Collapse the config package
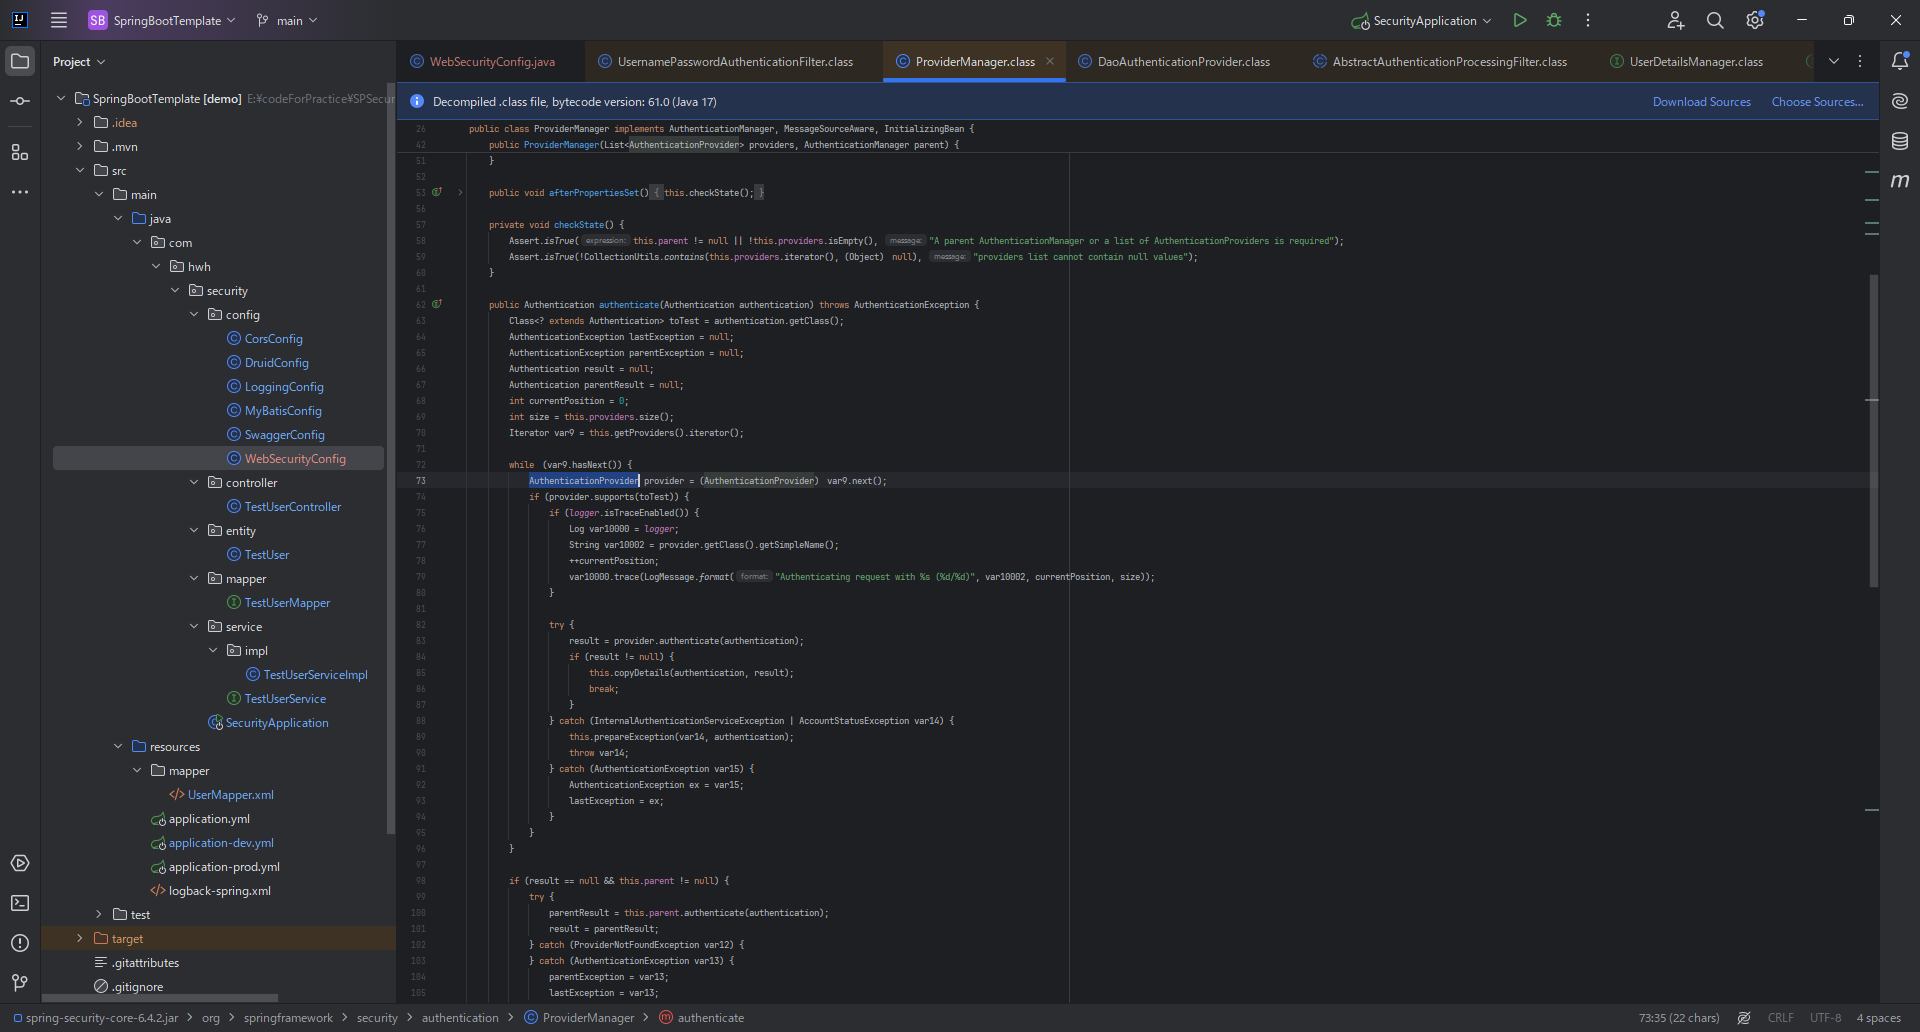The height and width of the screenshot is (1032, 1920). (x=194, y=314)
